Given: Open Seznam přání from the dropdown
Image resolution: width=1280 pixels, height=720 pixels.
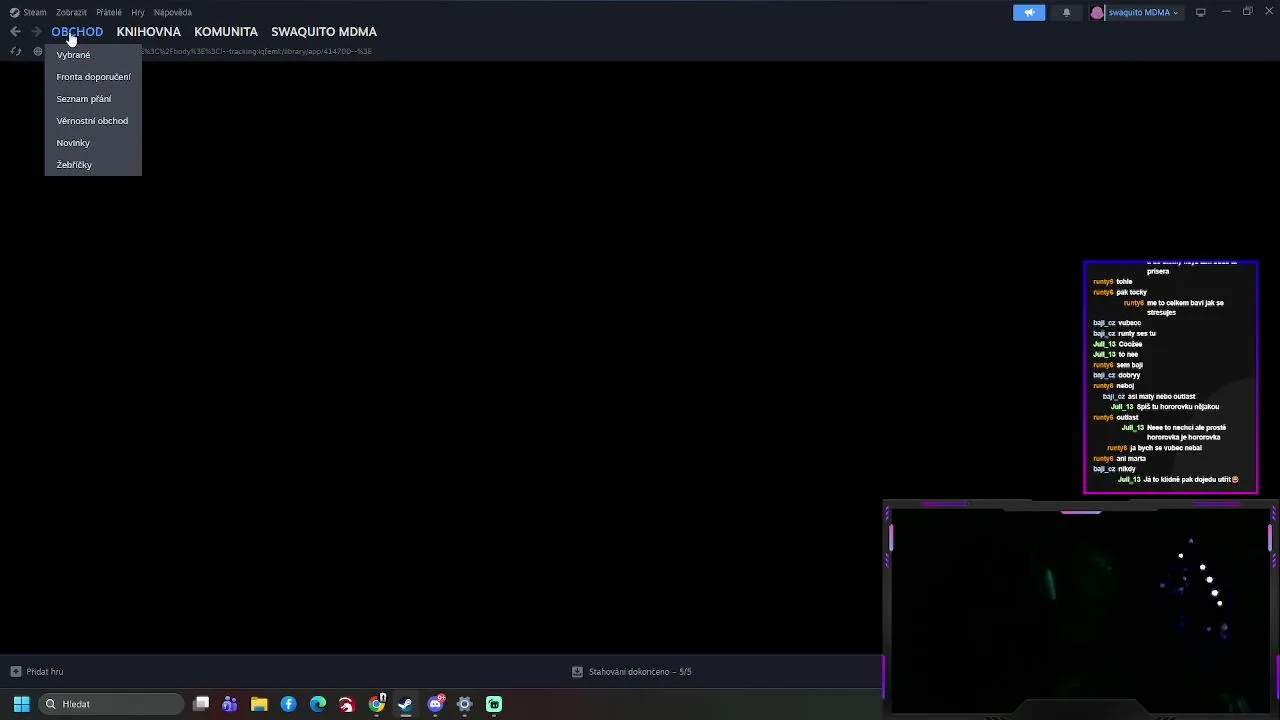Looking at the screenshot, I should coord(93,99).
